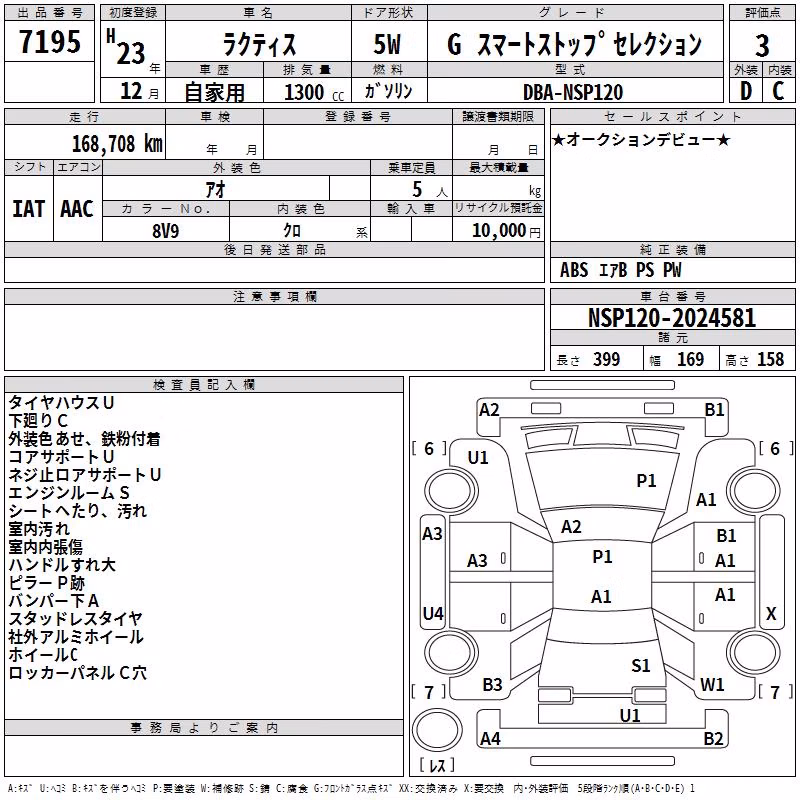Image resolution: width=800 pixels, height=800 pixels.
Task: Select the A4 mark on the rear bumper
Action: (490, 738)
